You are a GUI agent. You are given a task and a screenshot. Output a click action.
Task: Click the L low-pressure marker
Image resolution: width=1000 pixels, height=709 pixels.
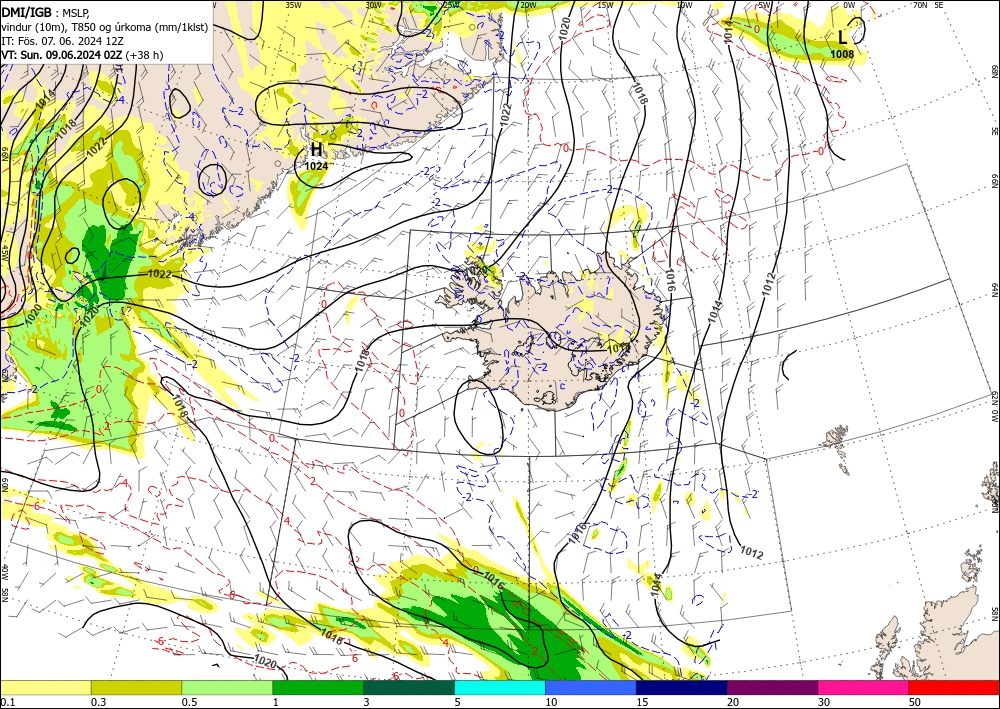842,37
